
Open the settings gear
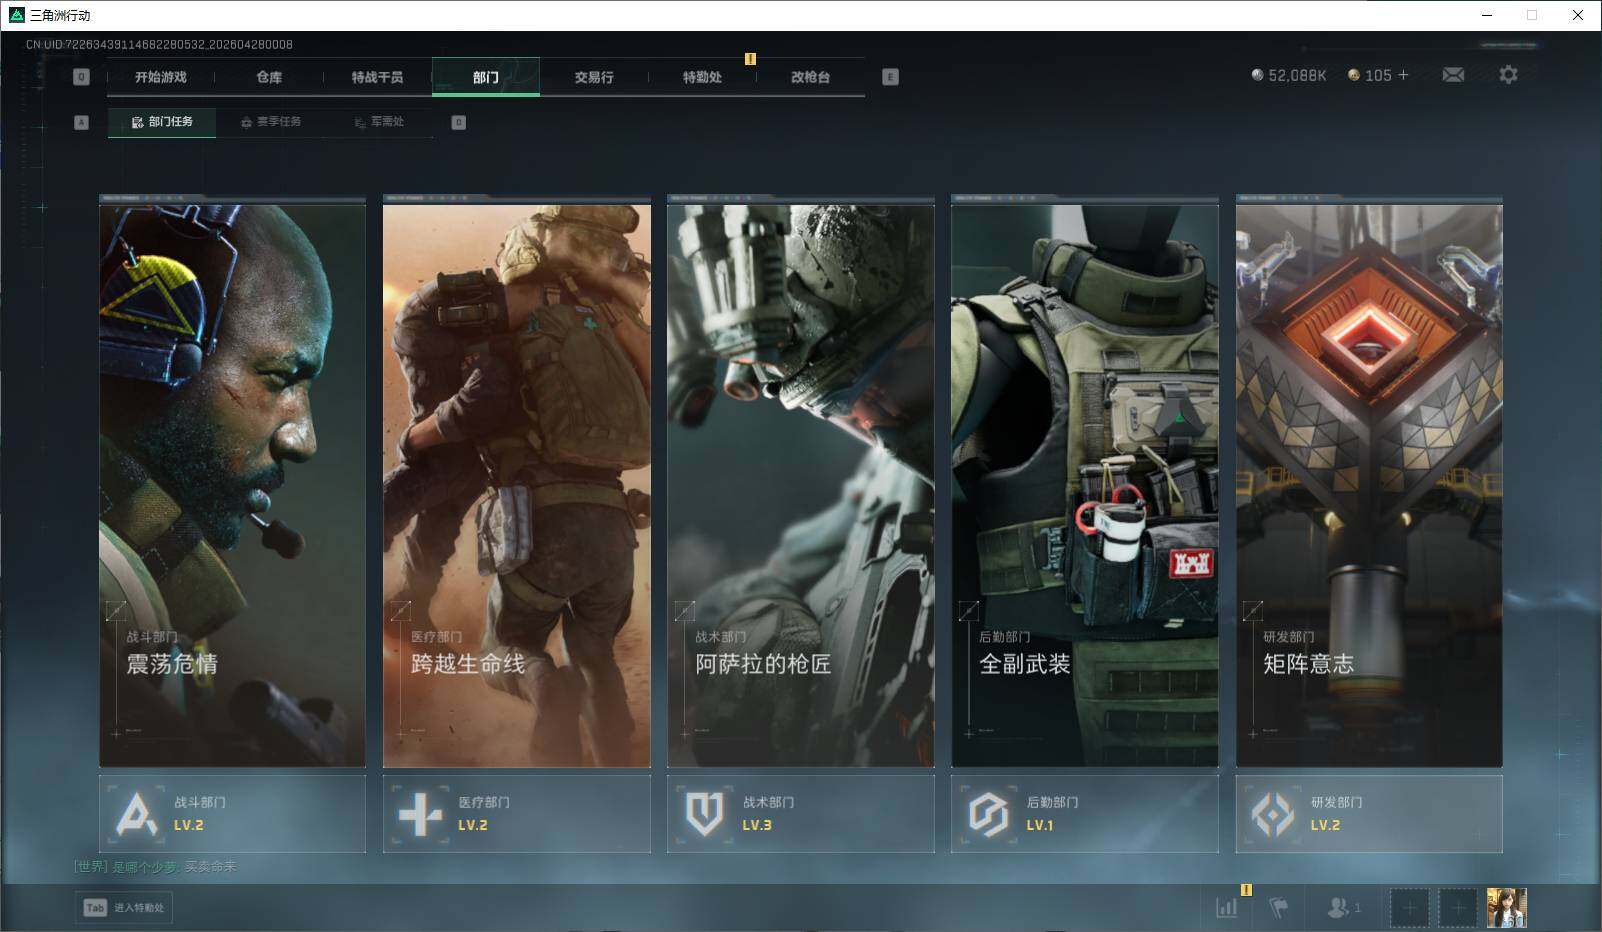click(1508, 75)
